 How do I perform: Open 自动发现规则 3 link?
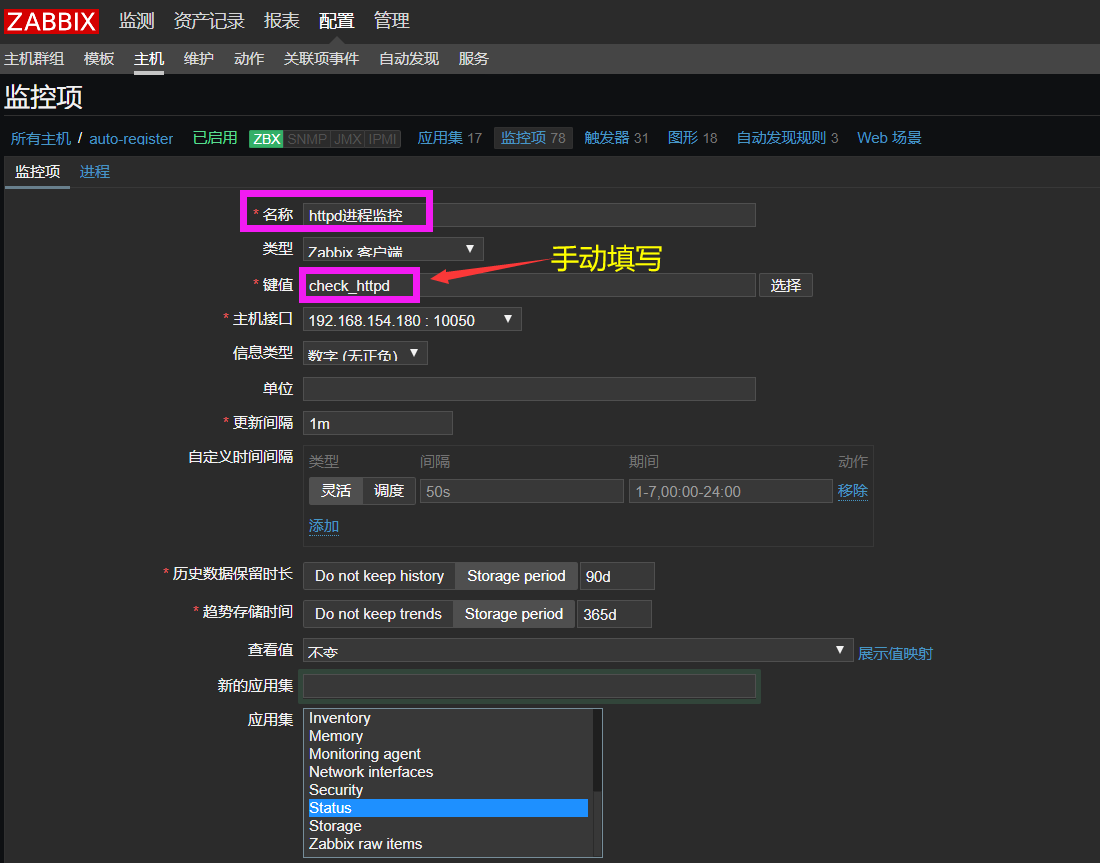click(787, 138)
